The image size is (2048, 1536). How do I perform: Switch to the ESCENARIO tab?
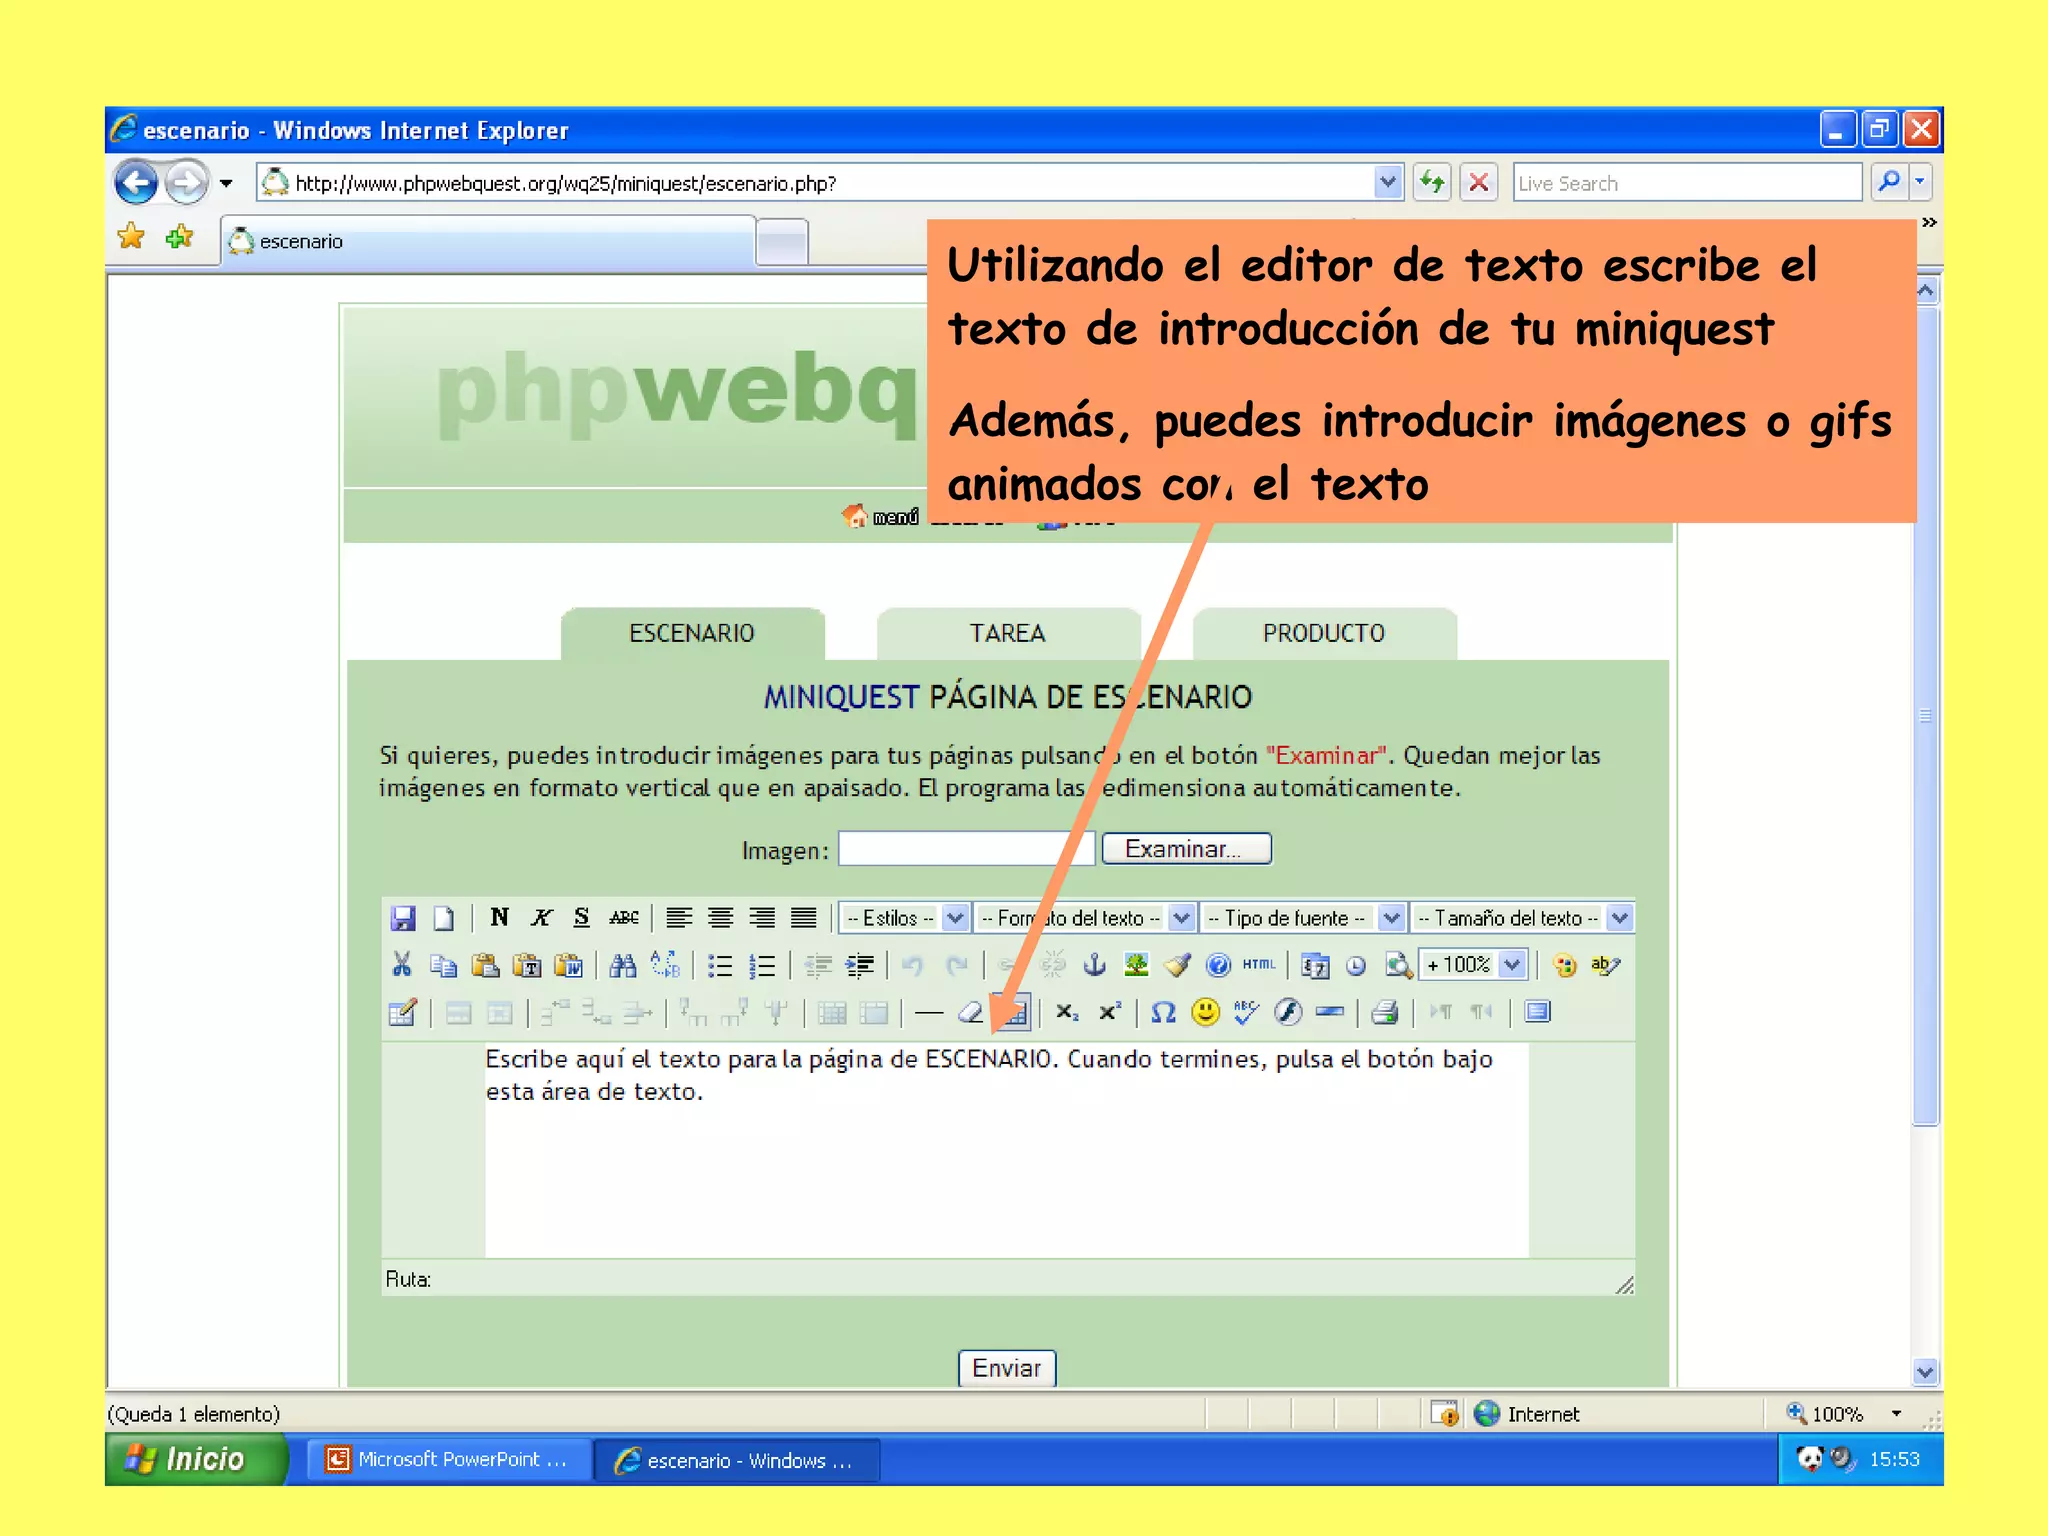point(692,633)
